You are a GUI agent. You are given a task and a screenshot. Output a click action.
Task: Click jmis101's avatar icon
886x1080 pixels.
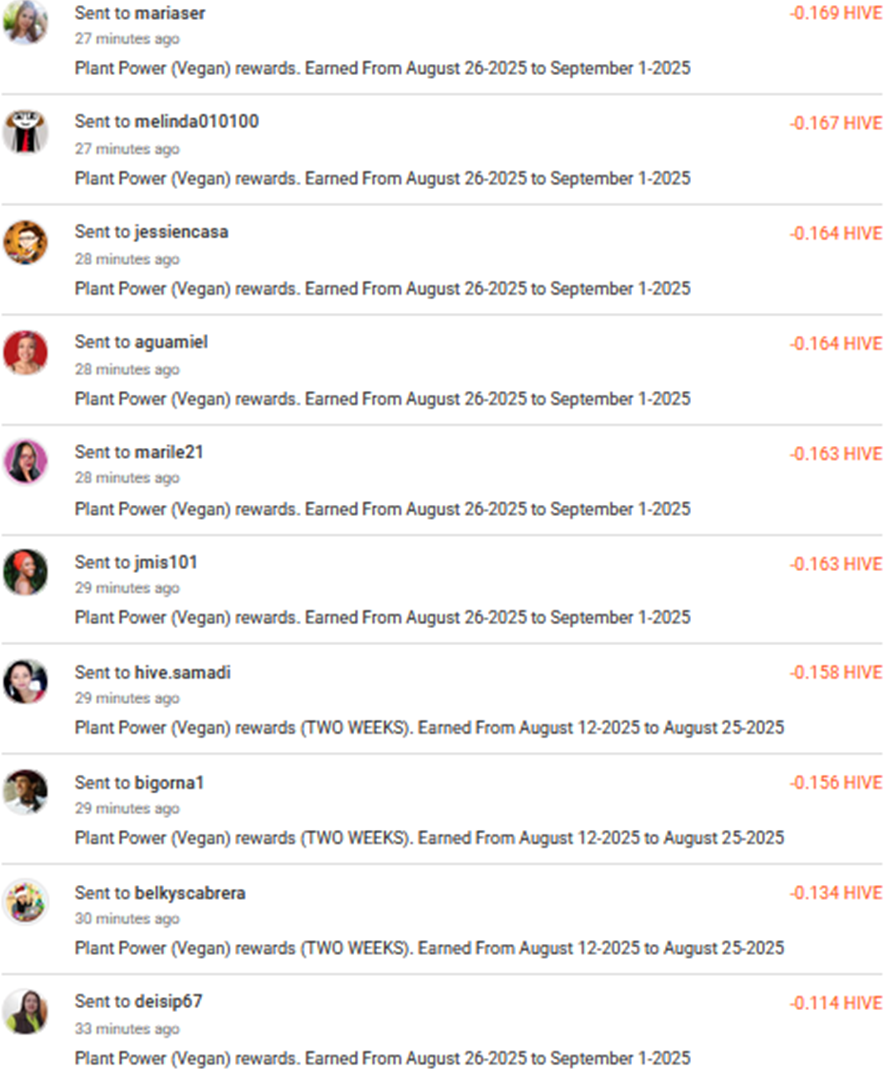[25, 571]
